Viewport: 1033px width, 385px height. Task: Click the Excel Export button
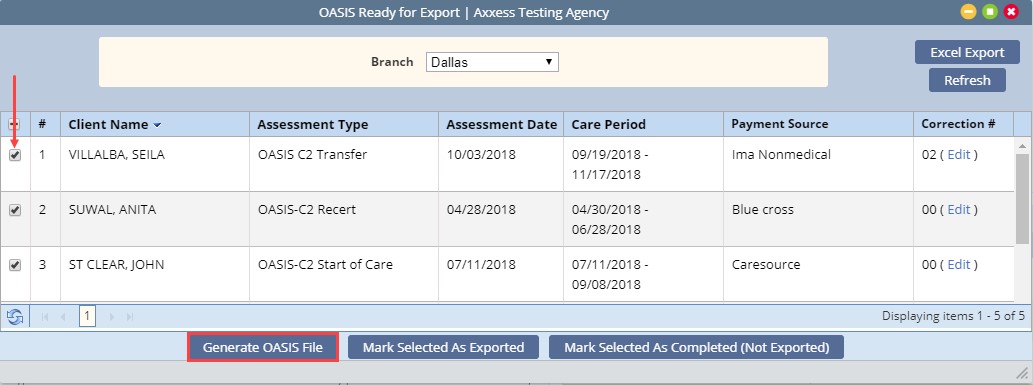[x=967, y=52]
